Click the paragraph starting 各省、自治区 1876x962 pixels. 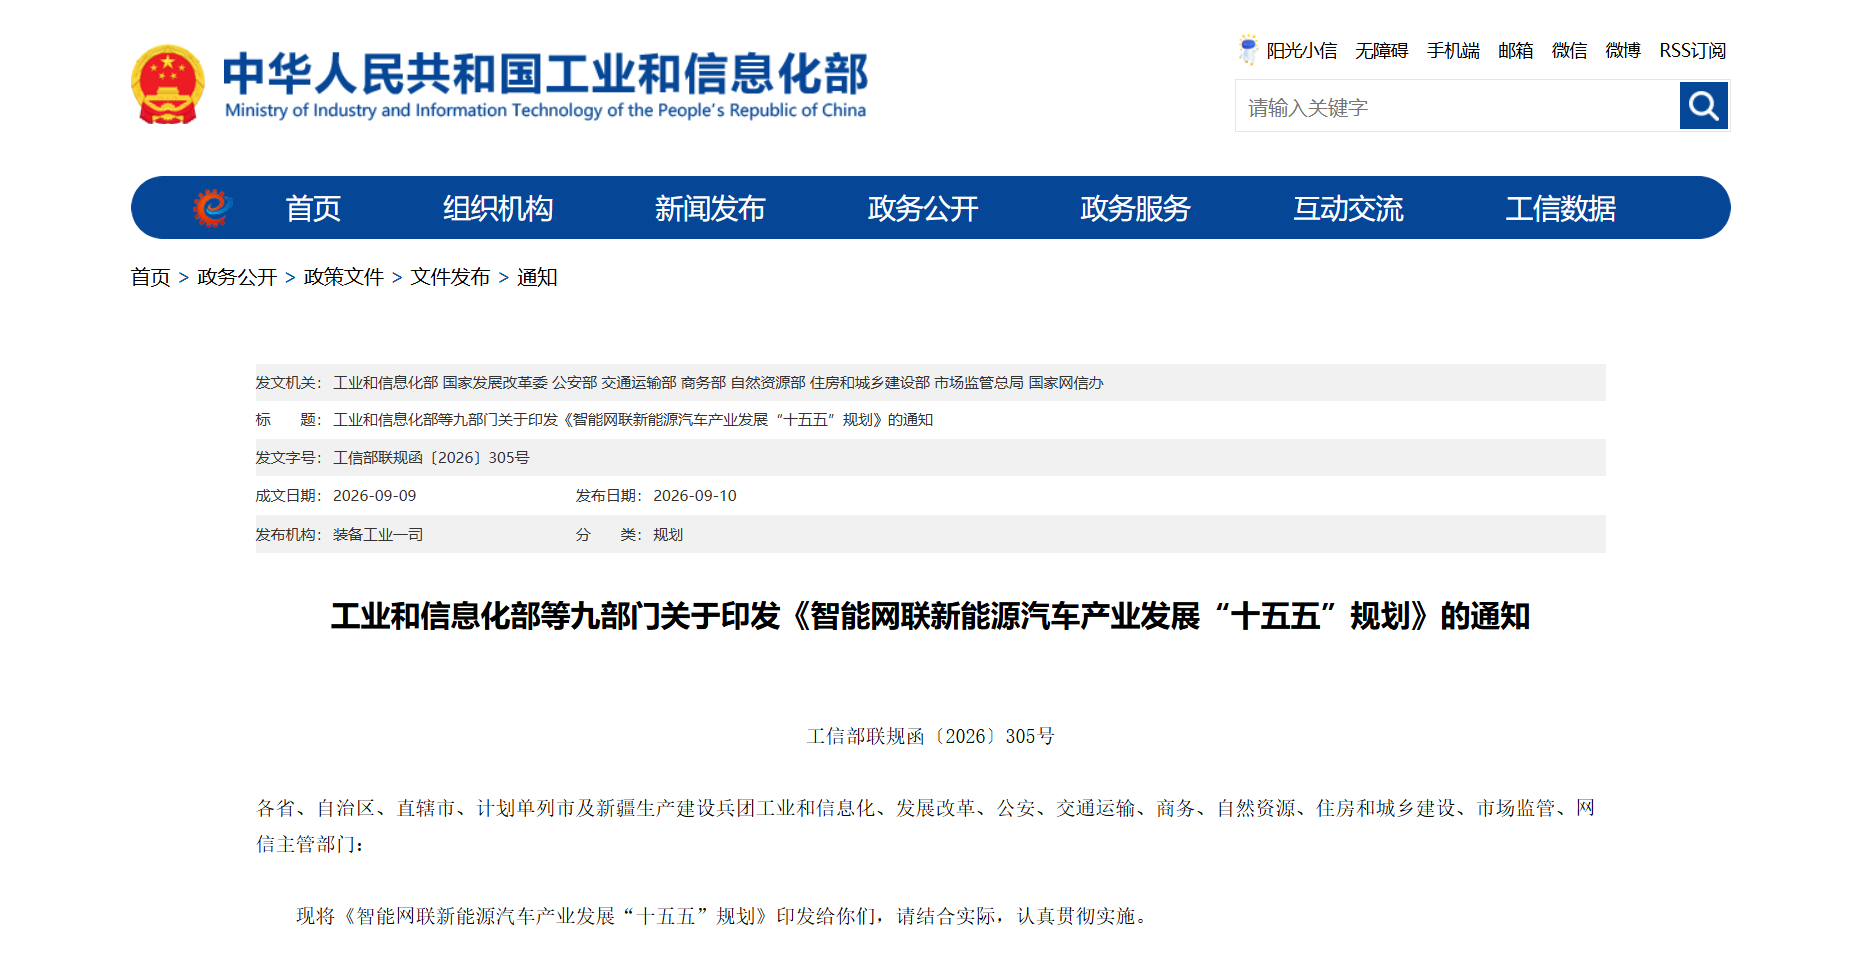(926, 826)
